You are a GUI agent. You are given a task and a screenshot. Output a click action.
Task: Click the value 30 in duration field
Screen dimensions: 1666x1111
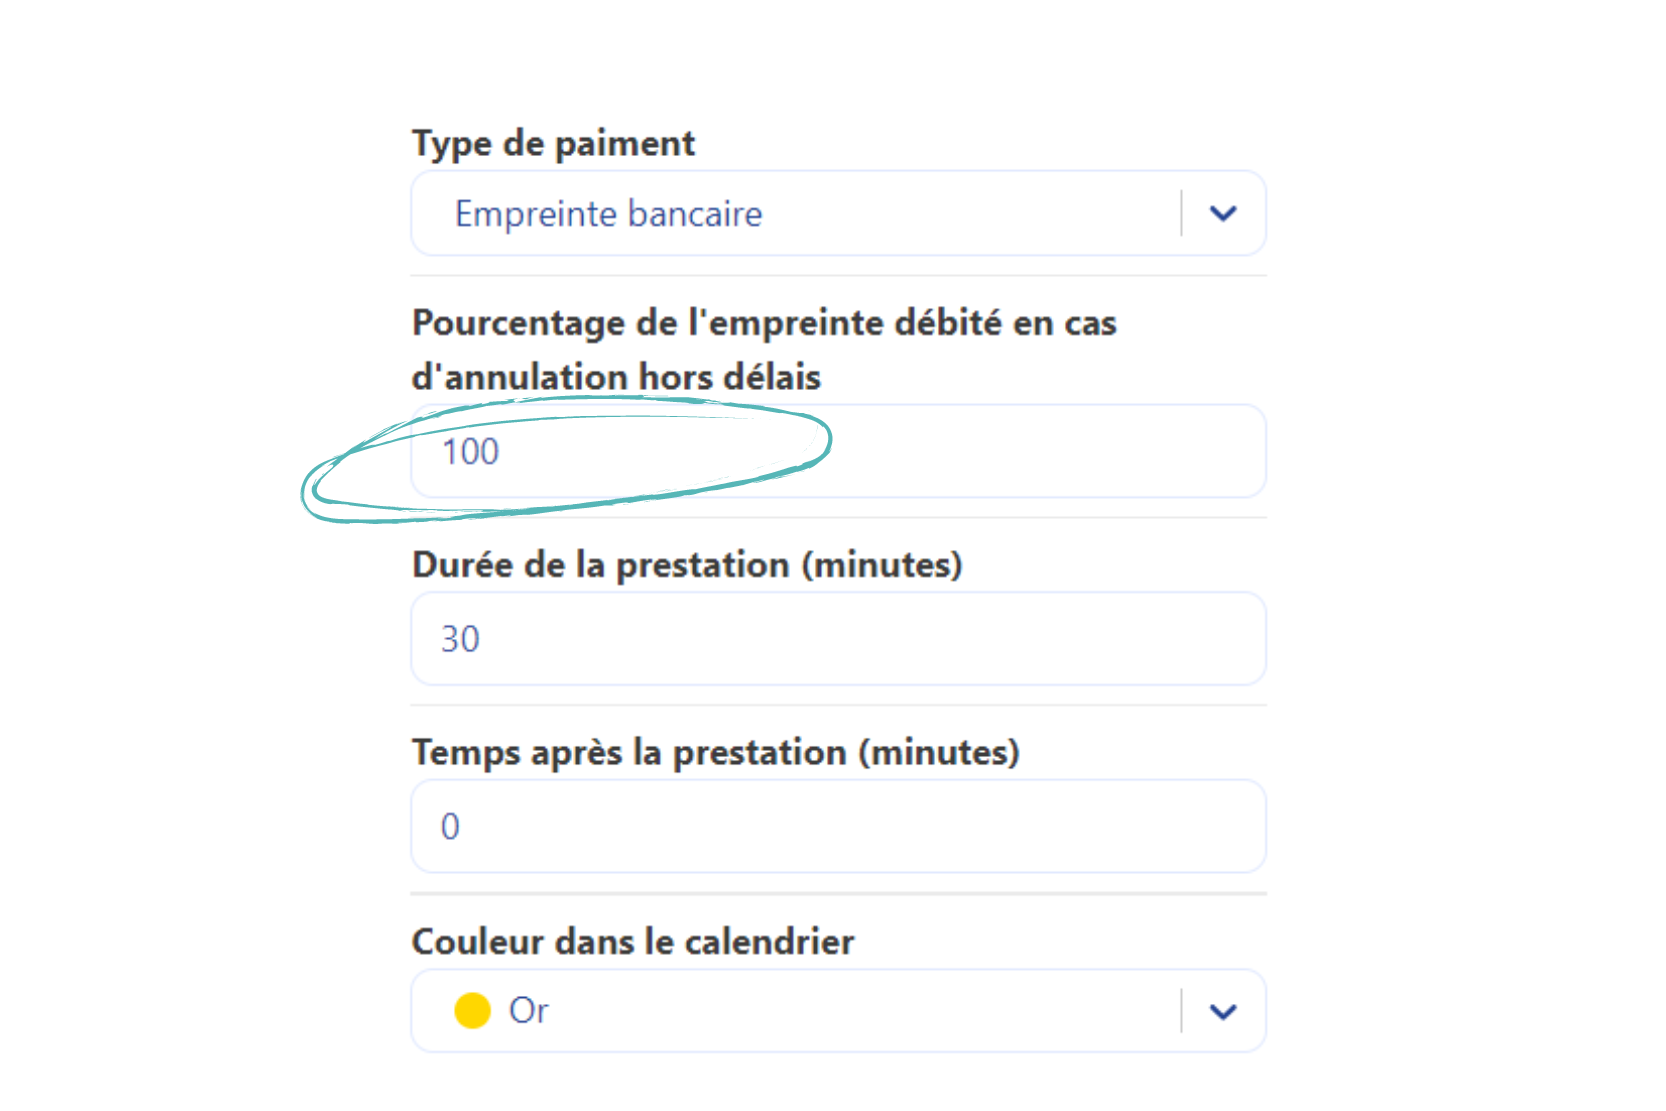tap(460, 639)
